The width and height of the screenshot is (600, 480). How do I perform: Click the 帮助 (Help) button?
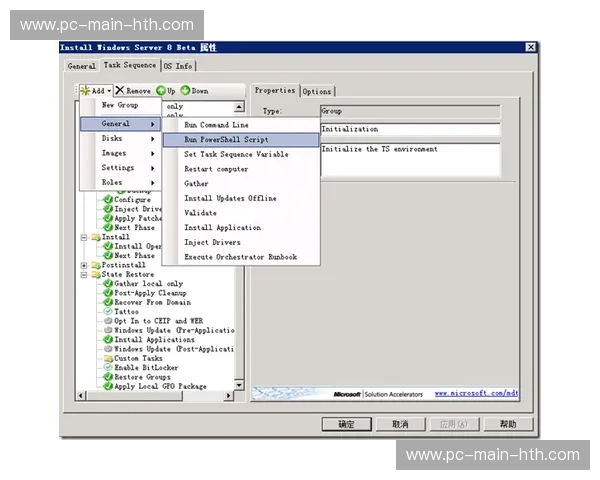(508, 424)
